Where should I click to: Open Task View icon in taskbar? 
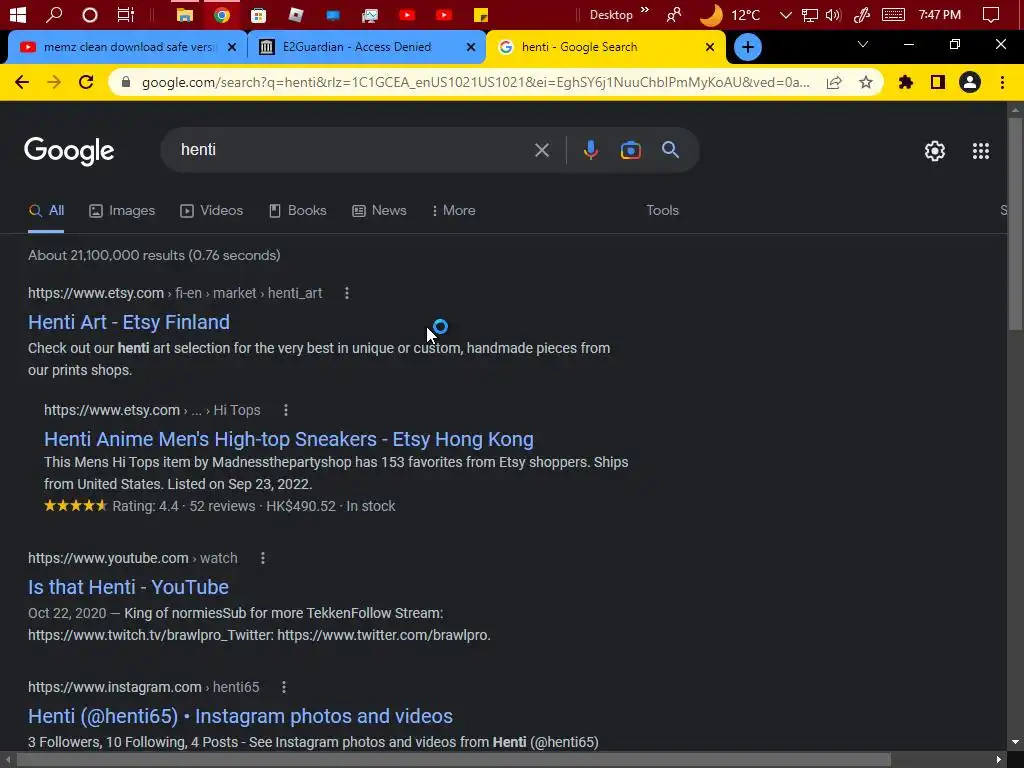tap(125, 14)
